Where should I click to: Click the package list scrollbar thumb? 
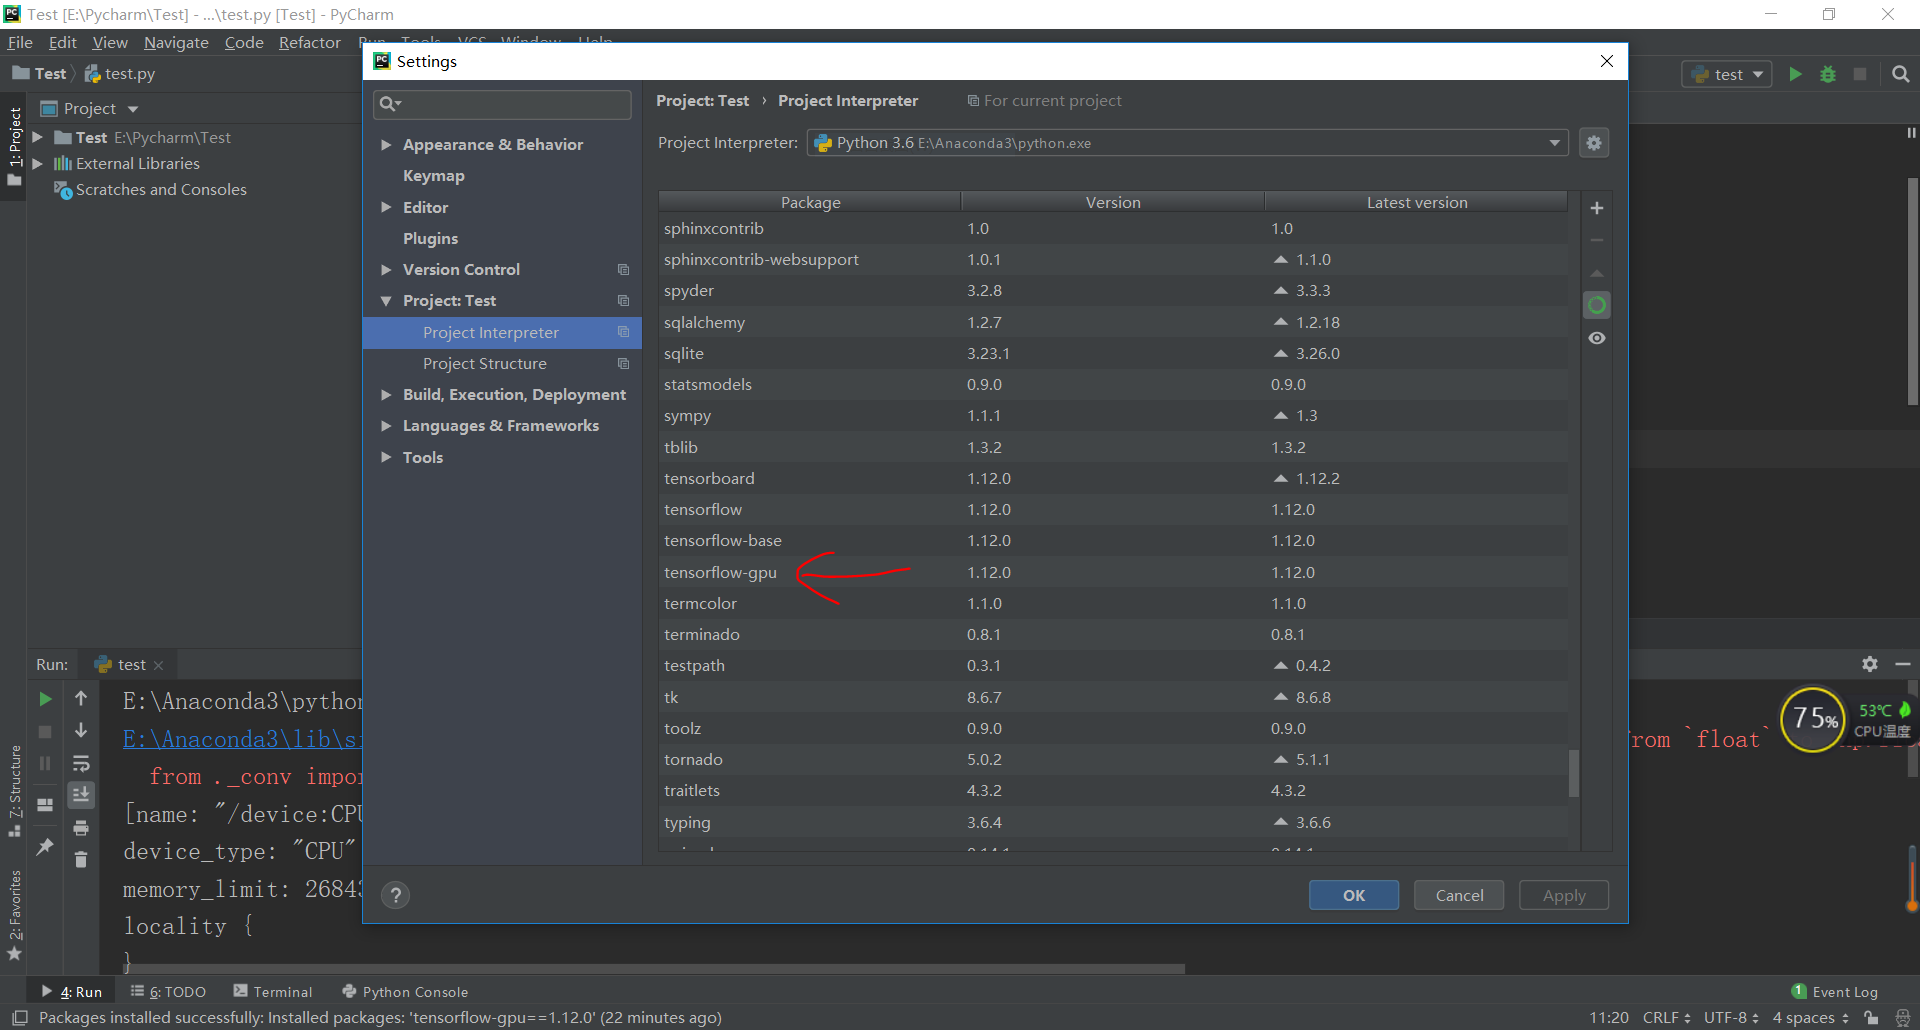pos(1574,773)
